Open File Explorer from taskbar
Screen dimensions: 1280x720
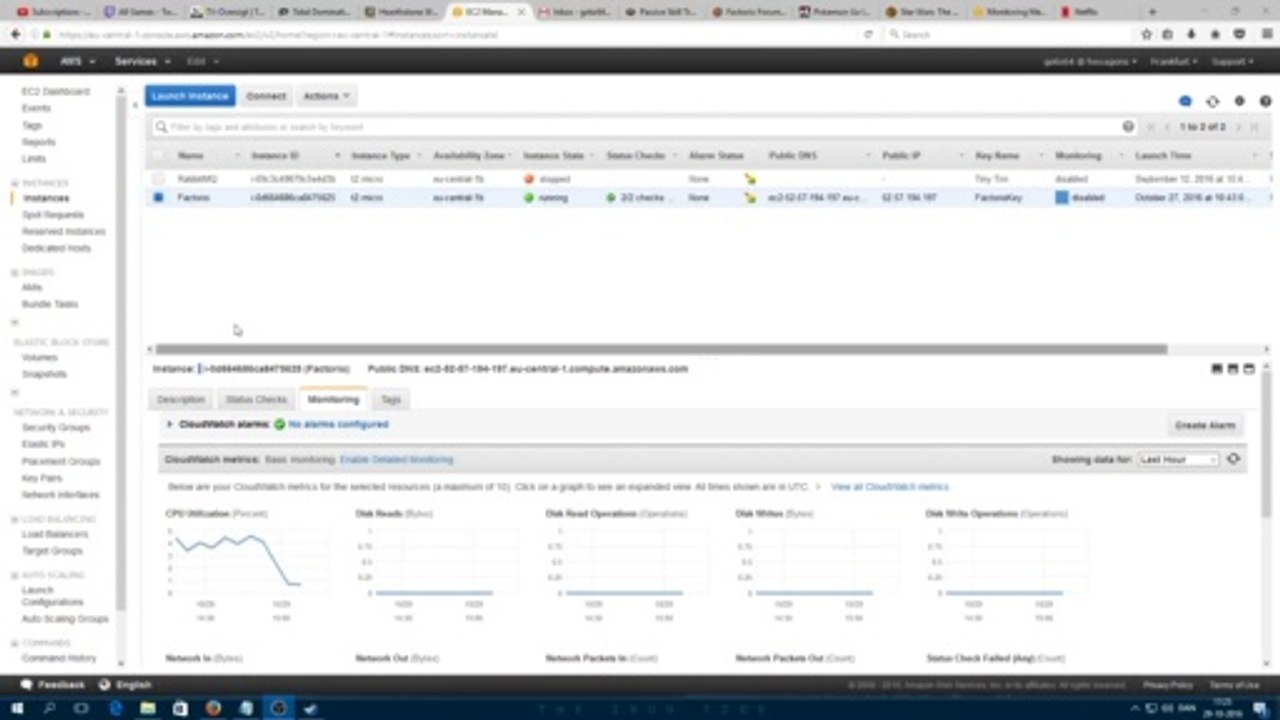tap(148, 708)
